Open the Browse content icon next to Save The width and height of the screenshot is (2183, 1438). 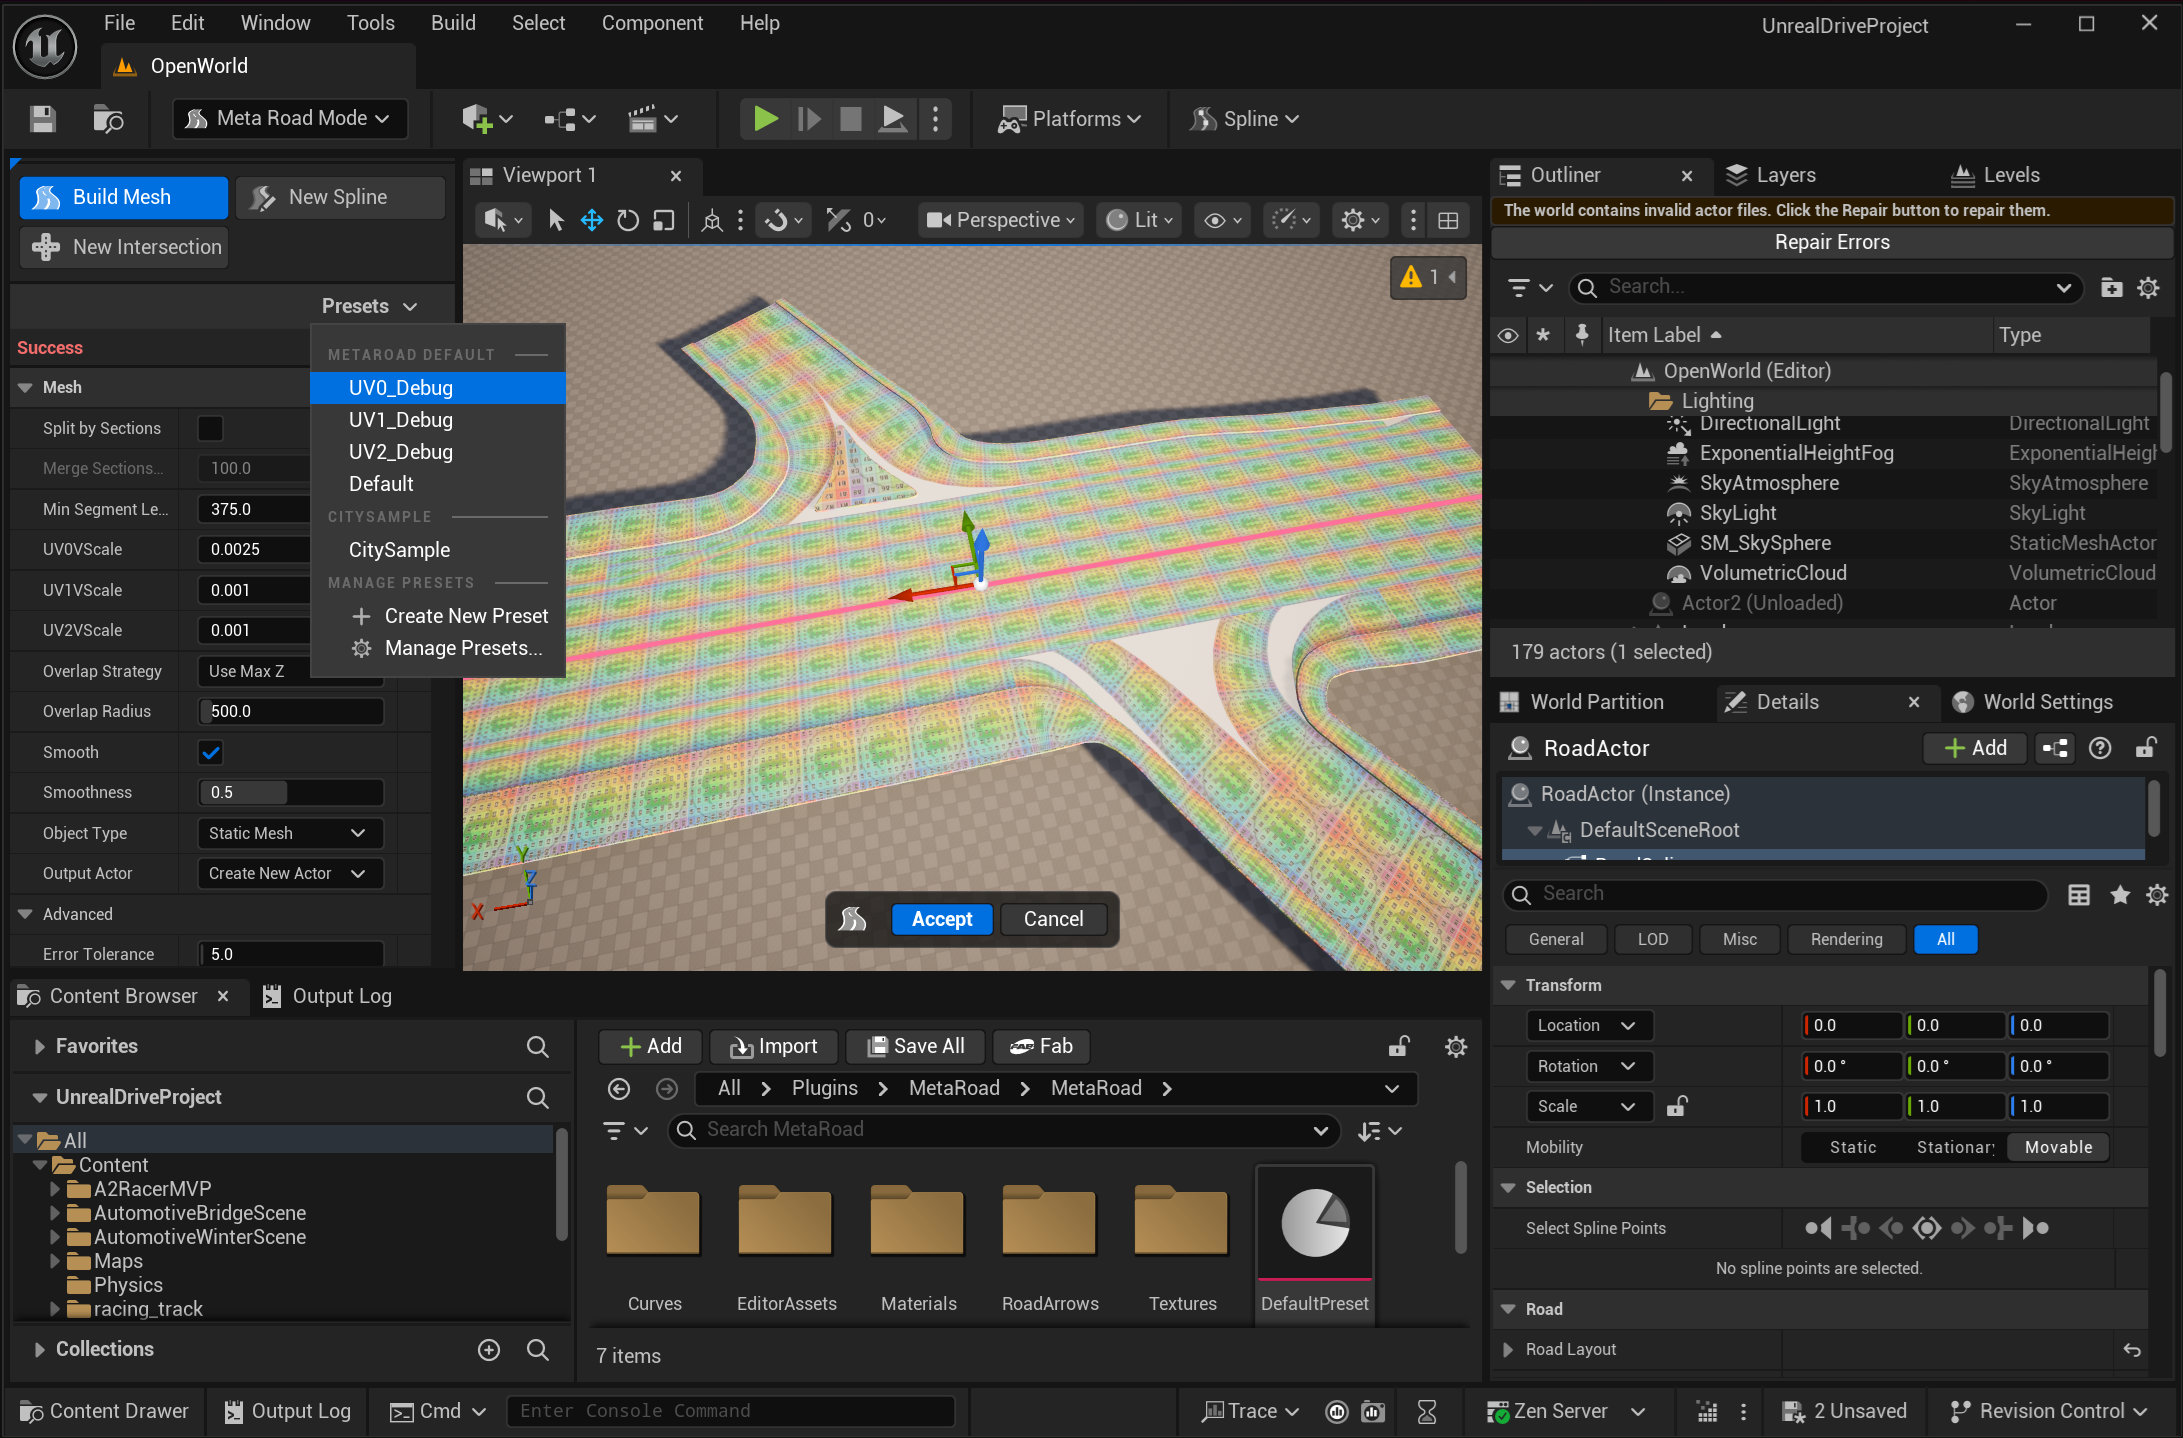[108, 119]
